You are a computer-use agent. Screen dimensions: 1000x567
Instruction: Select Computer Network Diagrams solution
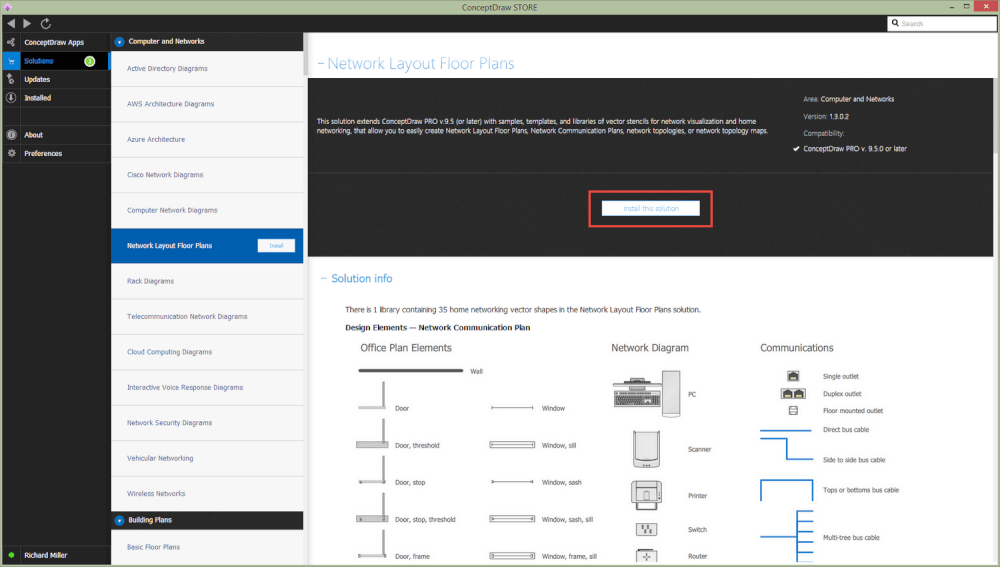[x=207, y=210]
